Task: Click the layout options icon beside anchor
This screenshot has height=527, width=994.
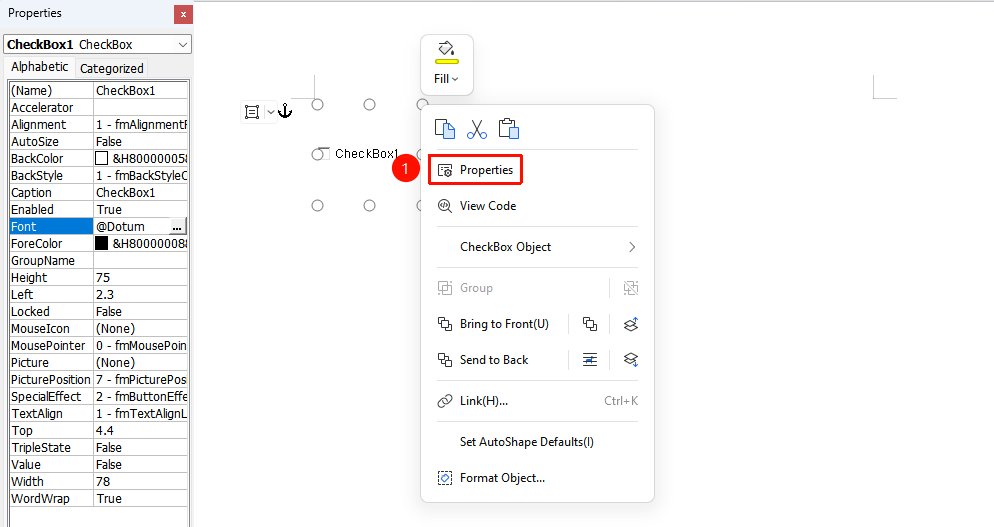Action: [x=252, y=112]
